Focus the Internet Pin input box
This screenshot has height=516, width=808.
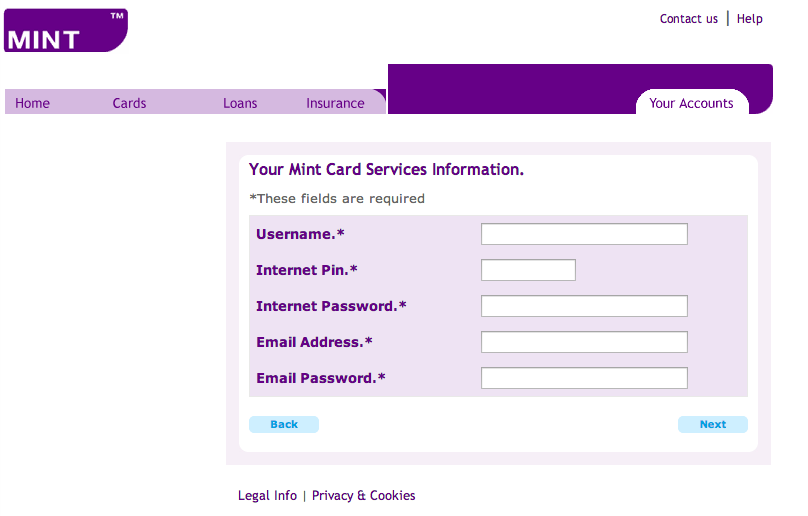point(528,270)
